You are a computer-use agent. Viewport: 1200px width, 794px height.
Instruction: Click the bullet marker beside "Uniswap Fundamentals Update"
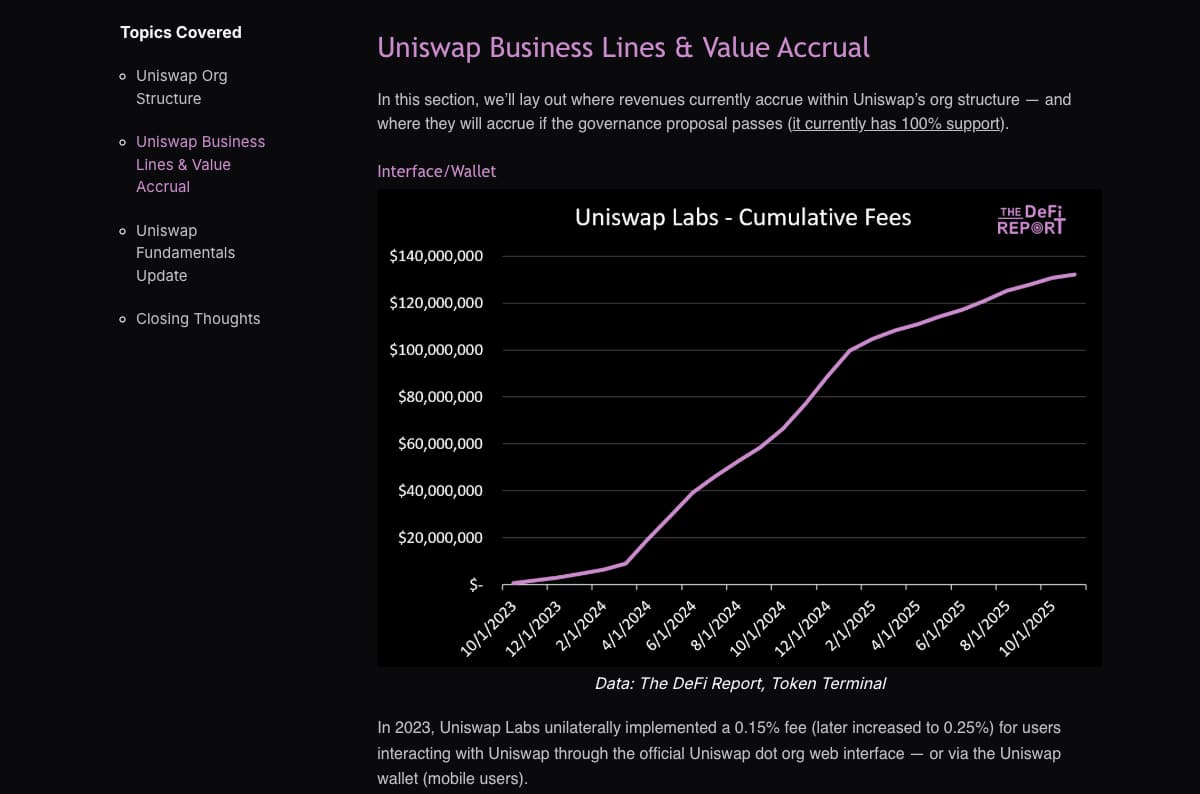tap(122, 230)
